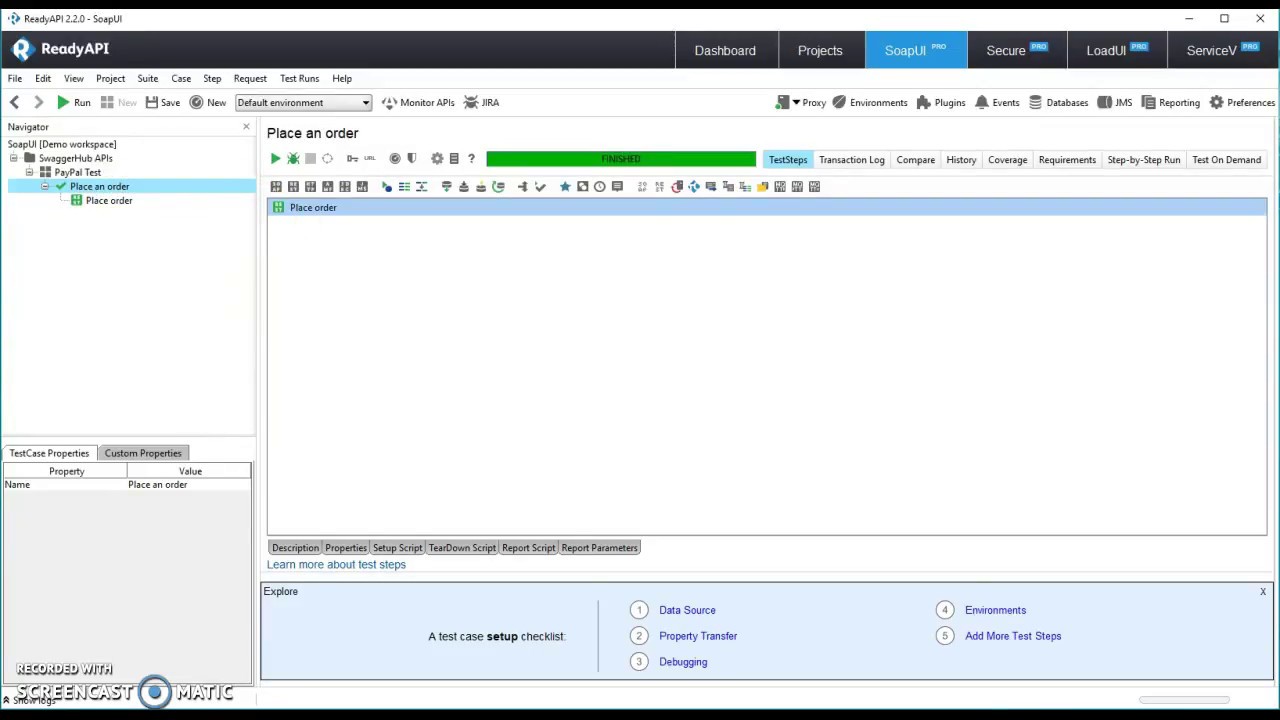Click the checkmark assertion step icon
The image size is (1280, 720).
pyautogui.click(x=540, y=186)
